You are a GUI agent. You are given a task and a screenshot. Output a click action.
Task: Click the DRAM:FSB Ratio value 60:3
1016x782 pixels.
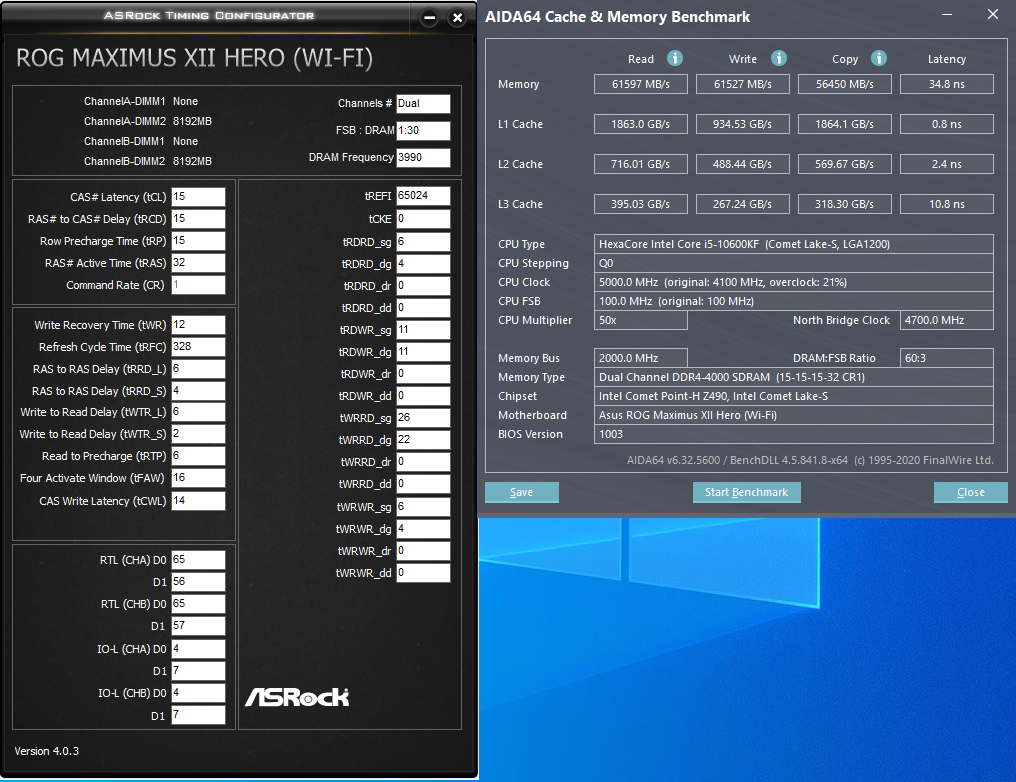click(x=947, y=358)
